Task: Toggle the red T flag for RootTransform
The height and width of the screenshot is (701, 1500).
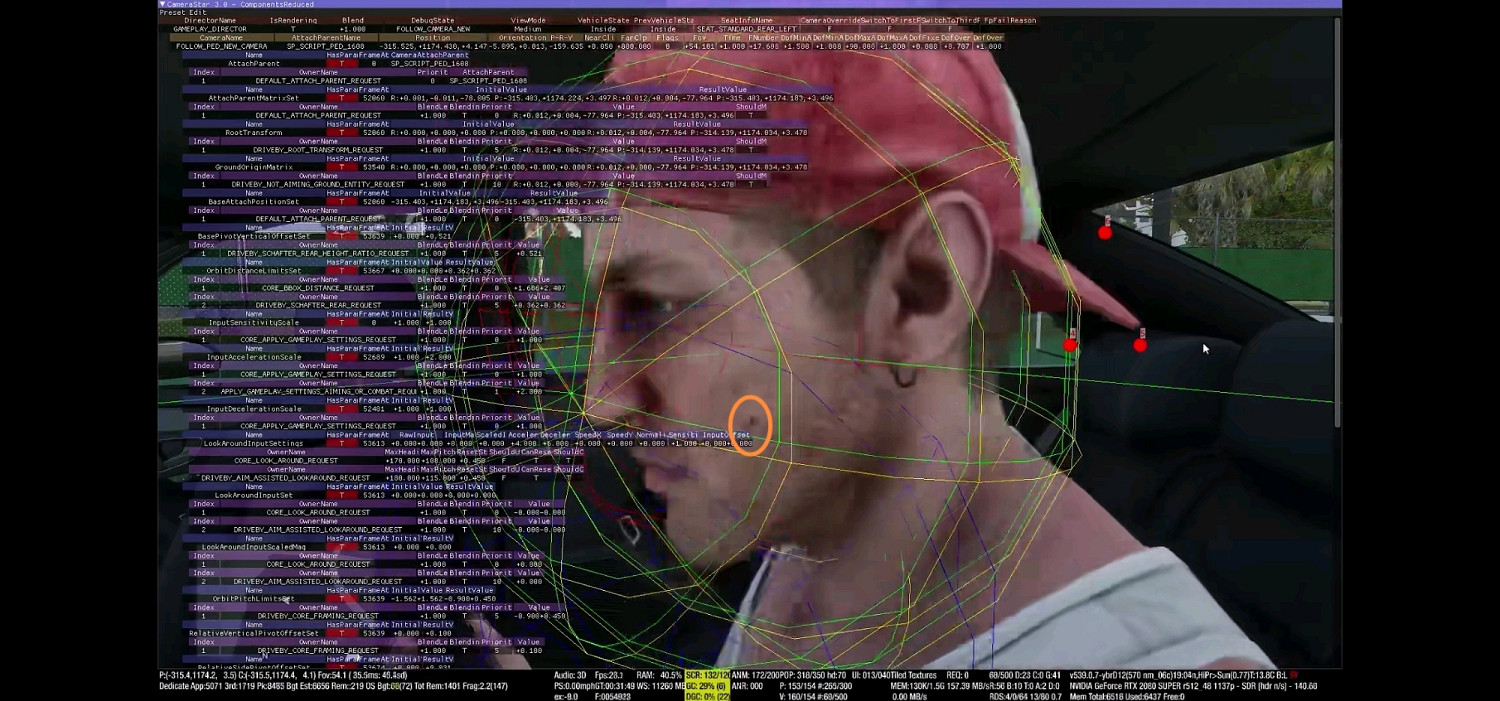Action: point(341,132)
